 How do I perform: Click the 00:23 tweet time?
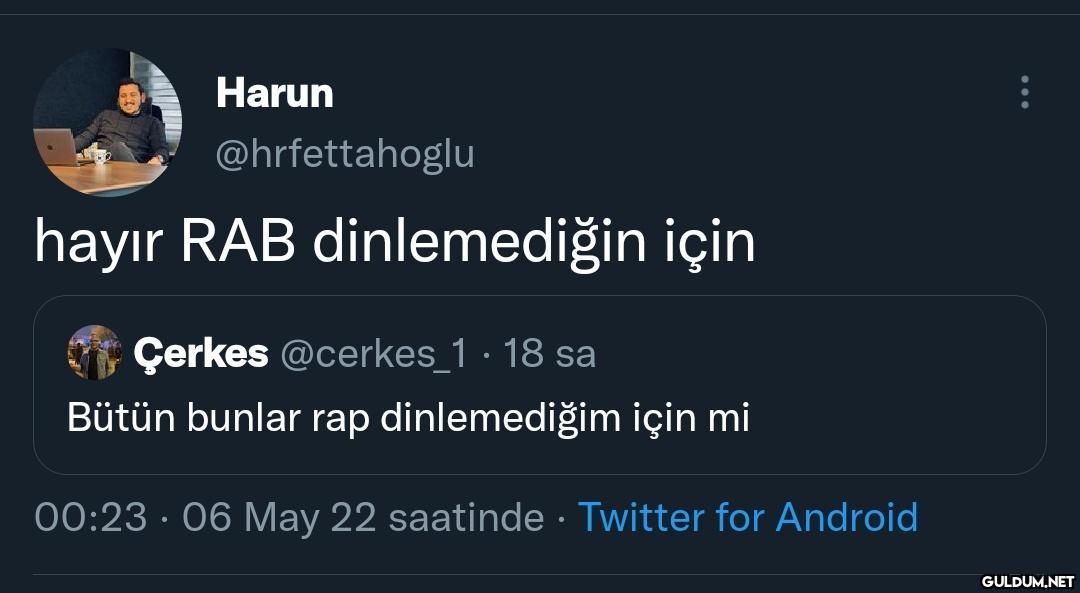[x=89, y=517]
